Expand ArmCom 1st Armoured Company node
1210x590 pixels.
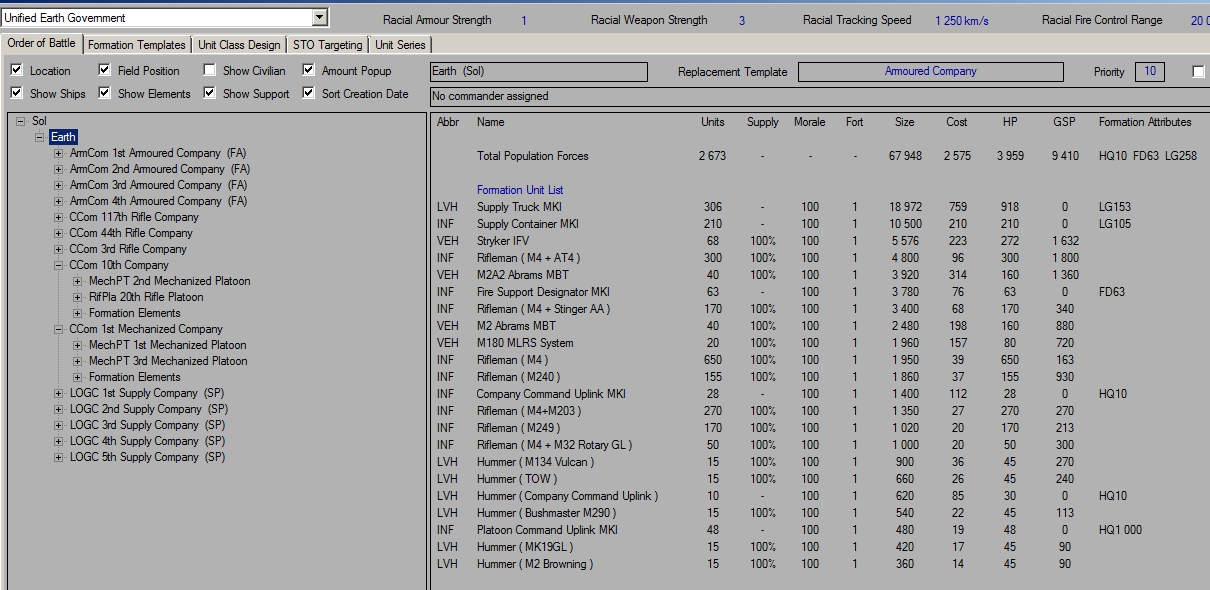pyautogui.click(x=59, y=153)
